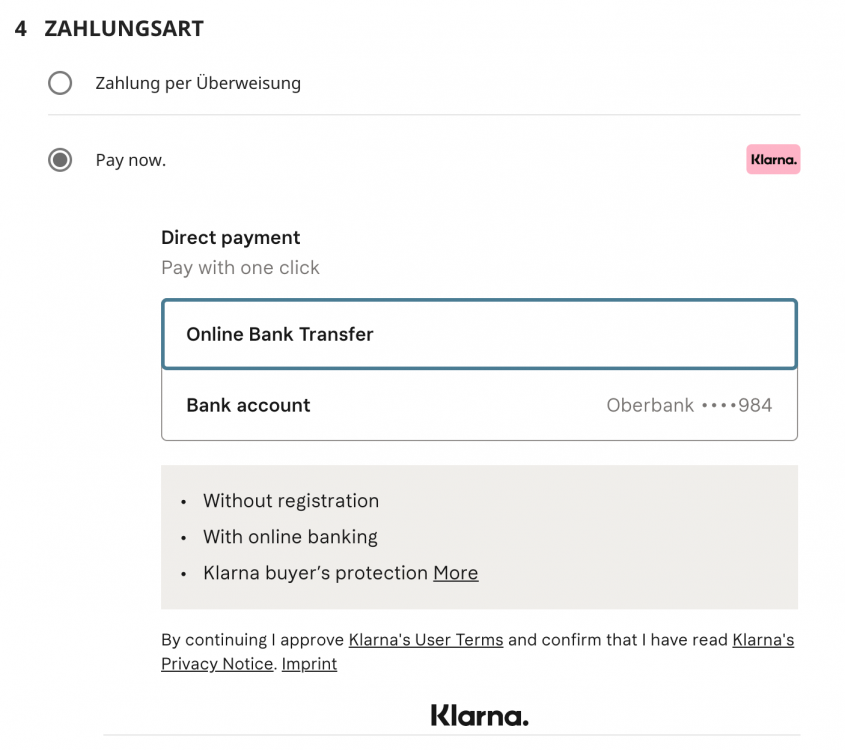Screen dimensions: 845x750
Task: Select the Zahlung per Überweisung radio button
Action: 60,83
